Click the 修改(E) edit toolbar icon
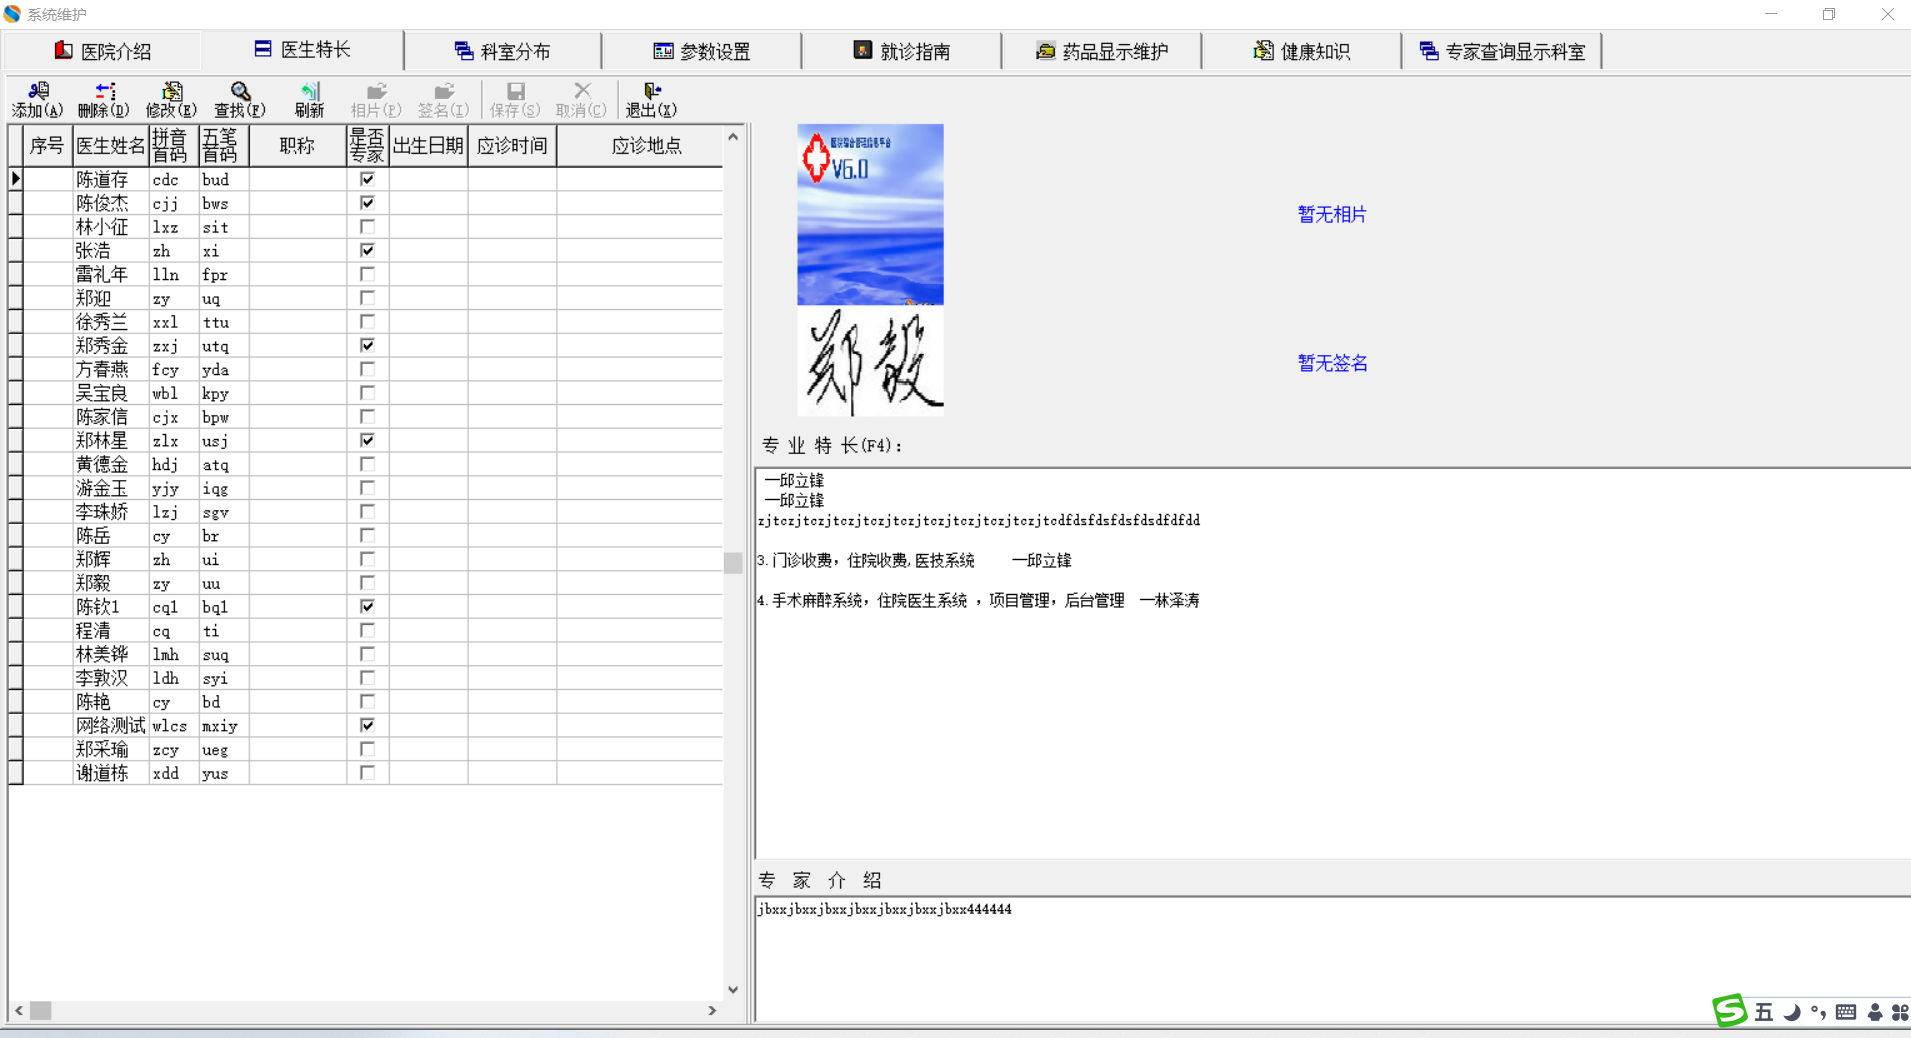Viewport: 1911px width, 1038px height. (171, 100)
